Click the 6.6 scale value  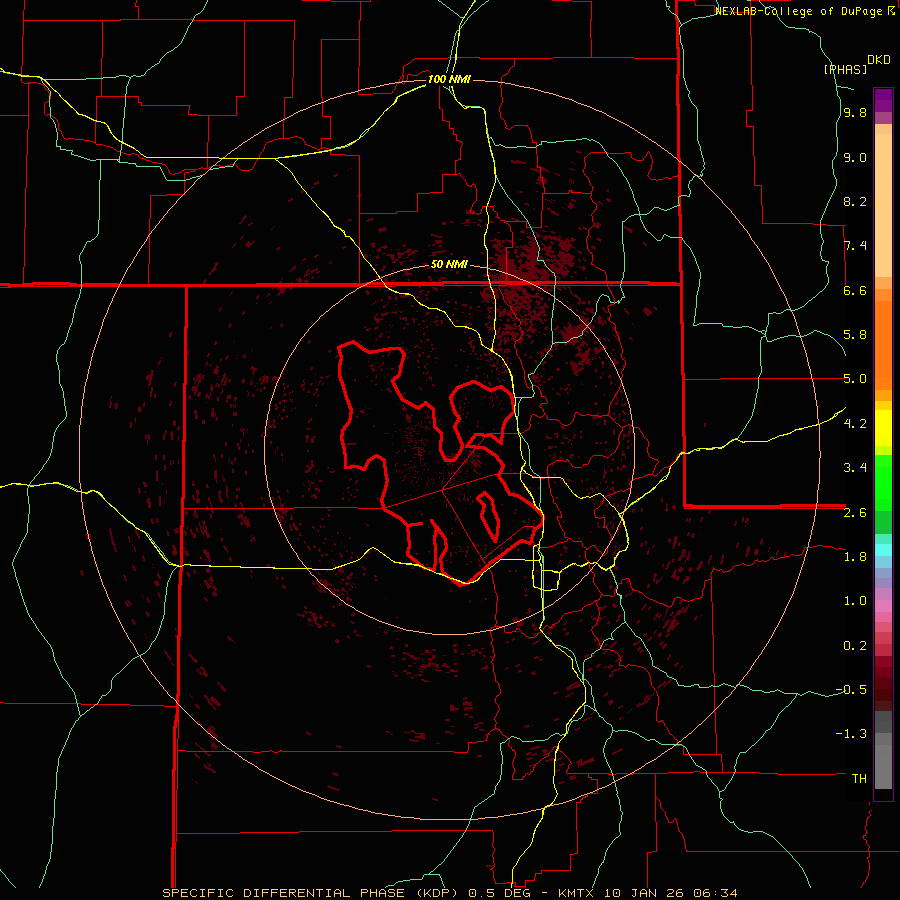[855, 290]
